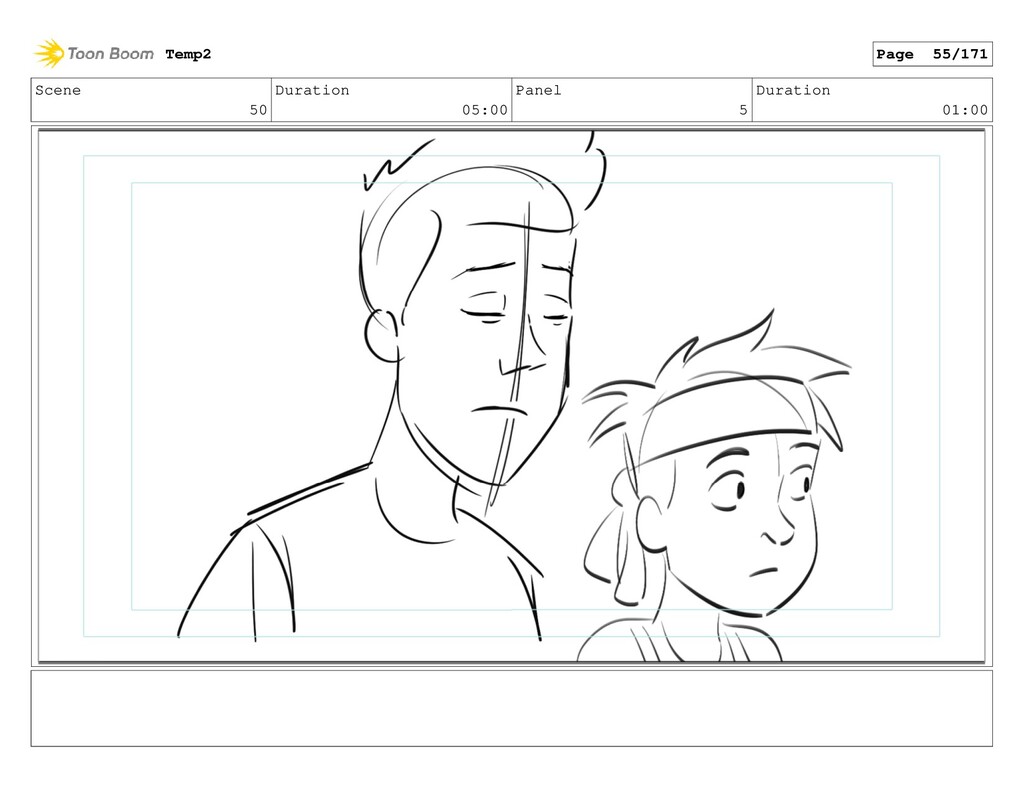
Task: Select the scene duration value '05:00'
Action: [x=485, y=110]
